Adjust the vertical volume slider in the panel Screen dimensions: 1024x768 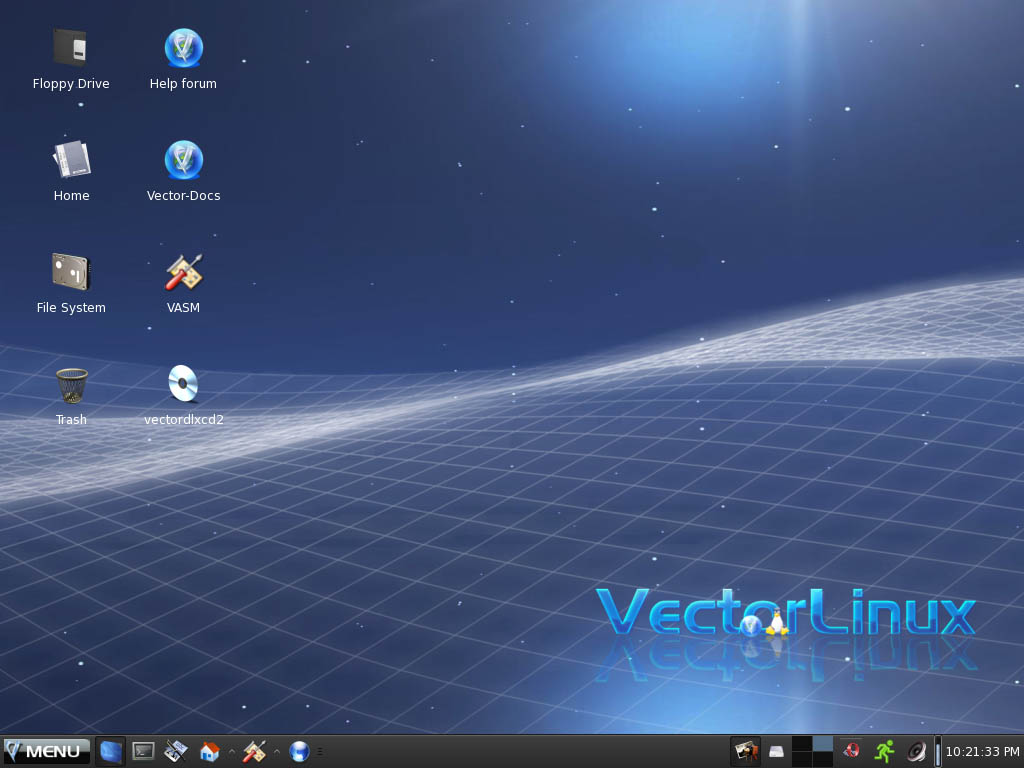coord(938,752)
